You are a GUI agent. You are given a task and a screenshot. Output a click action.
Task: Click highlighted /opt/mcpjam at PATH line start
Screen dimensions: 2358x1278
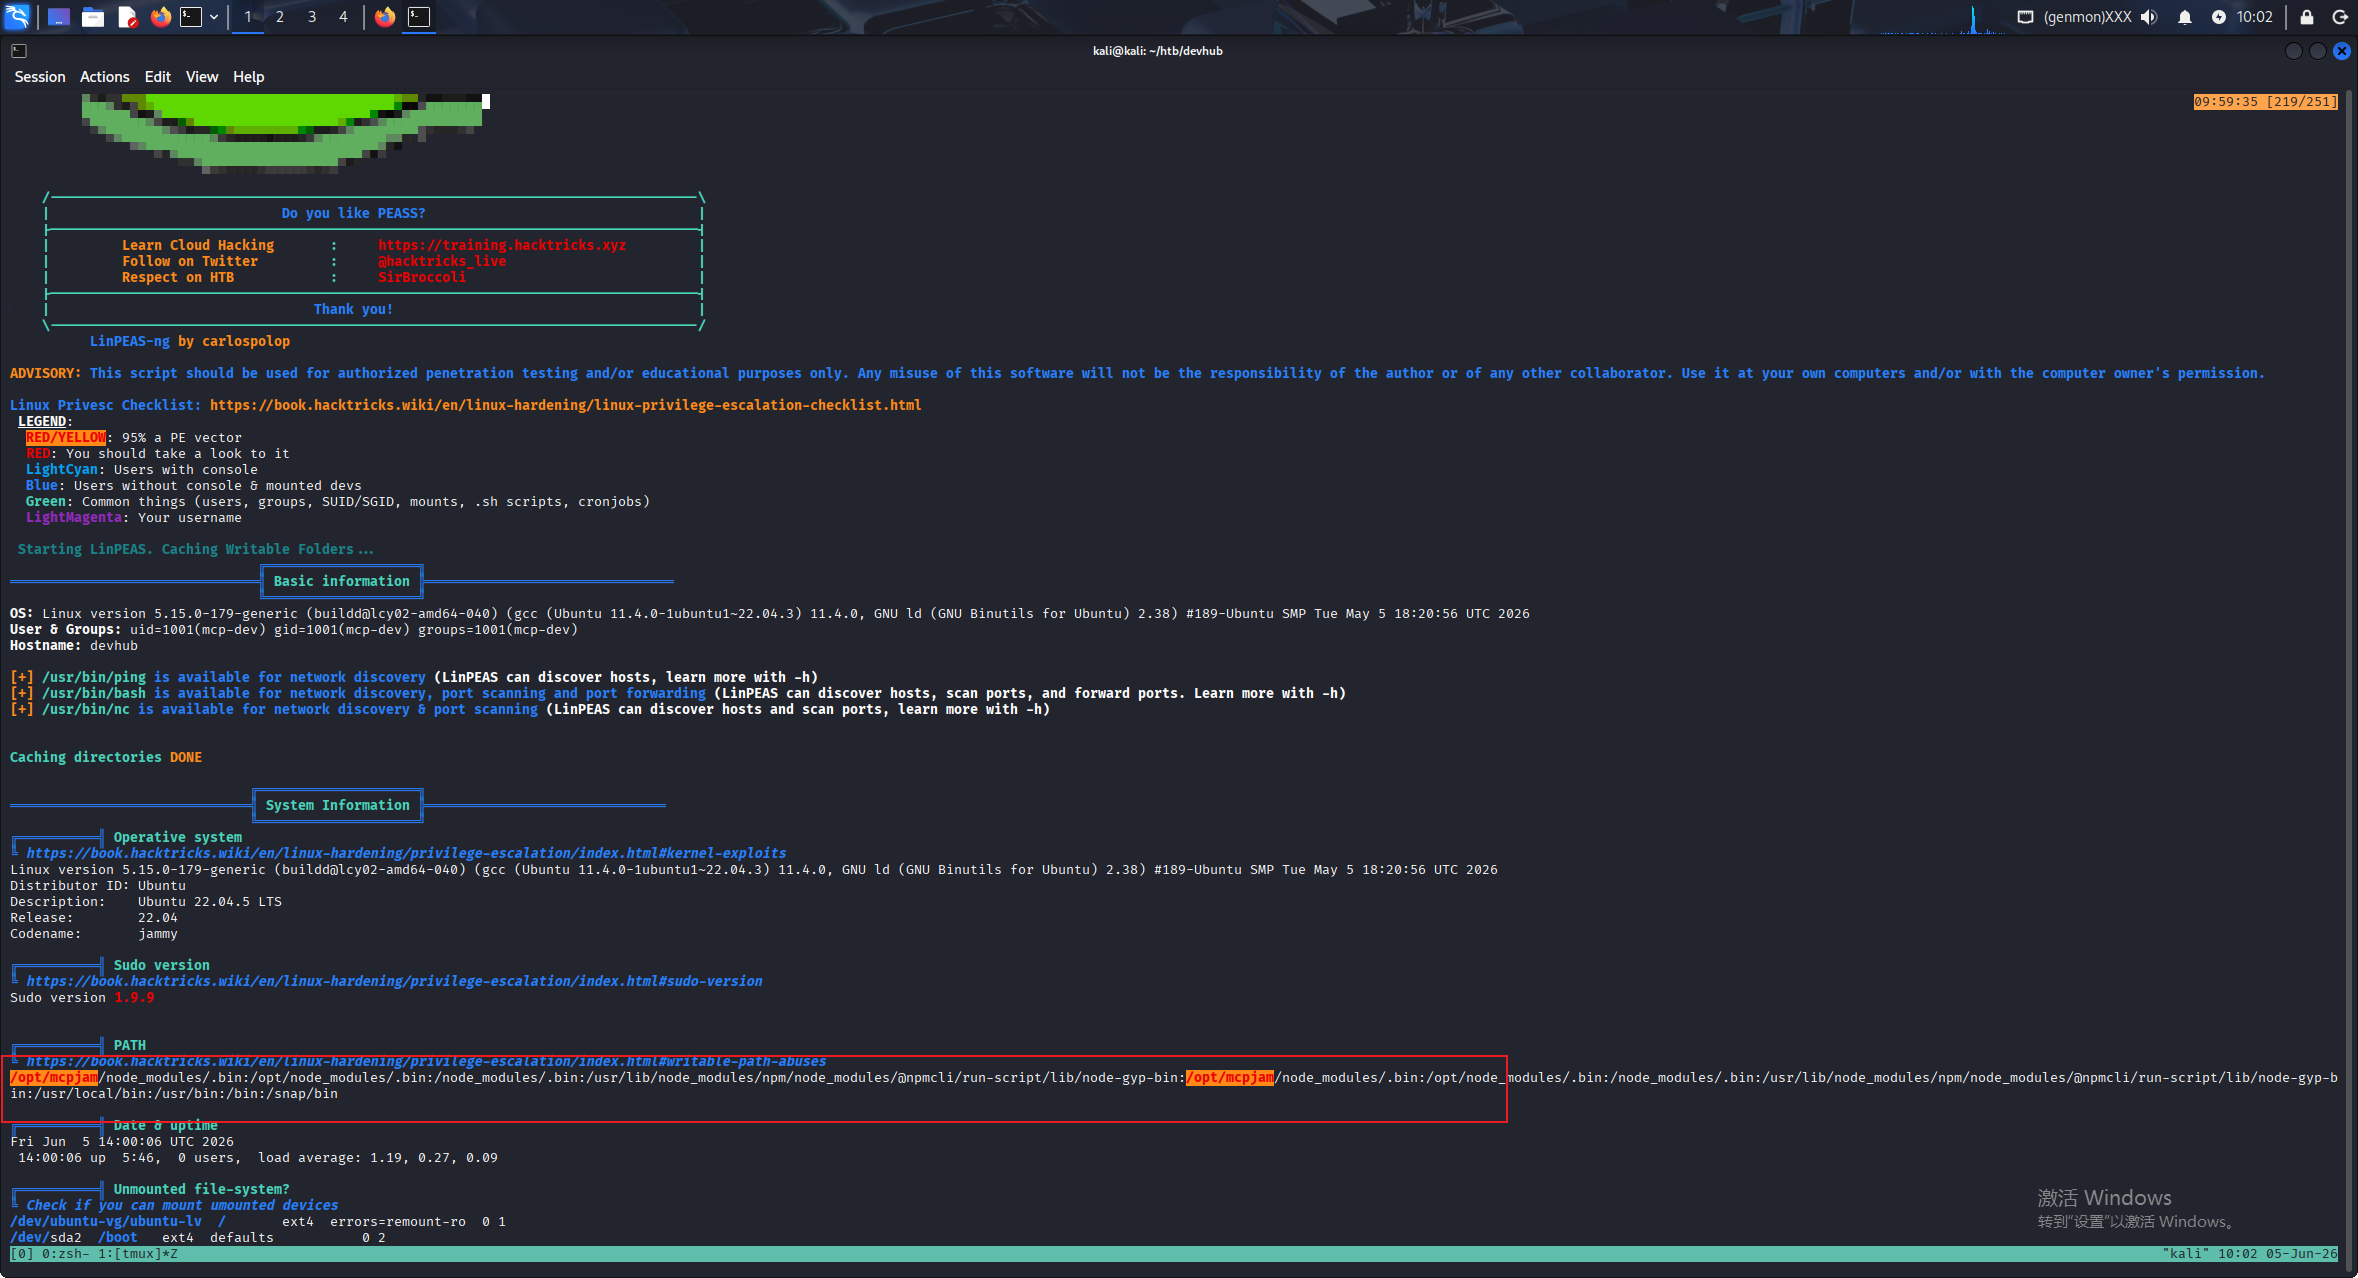pyautogui.click(x=54, y=1077)
